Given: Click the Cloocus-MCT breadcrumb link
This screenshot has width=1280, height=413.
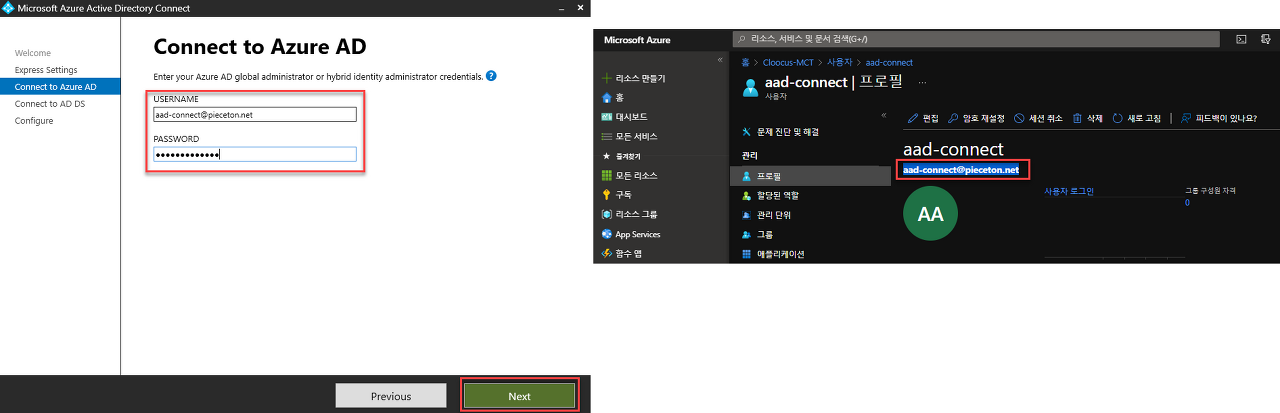Looking at the screenshot, I should pyautogui.click(x=788, y=62).
